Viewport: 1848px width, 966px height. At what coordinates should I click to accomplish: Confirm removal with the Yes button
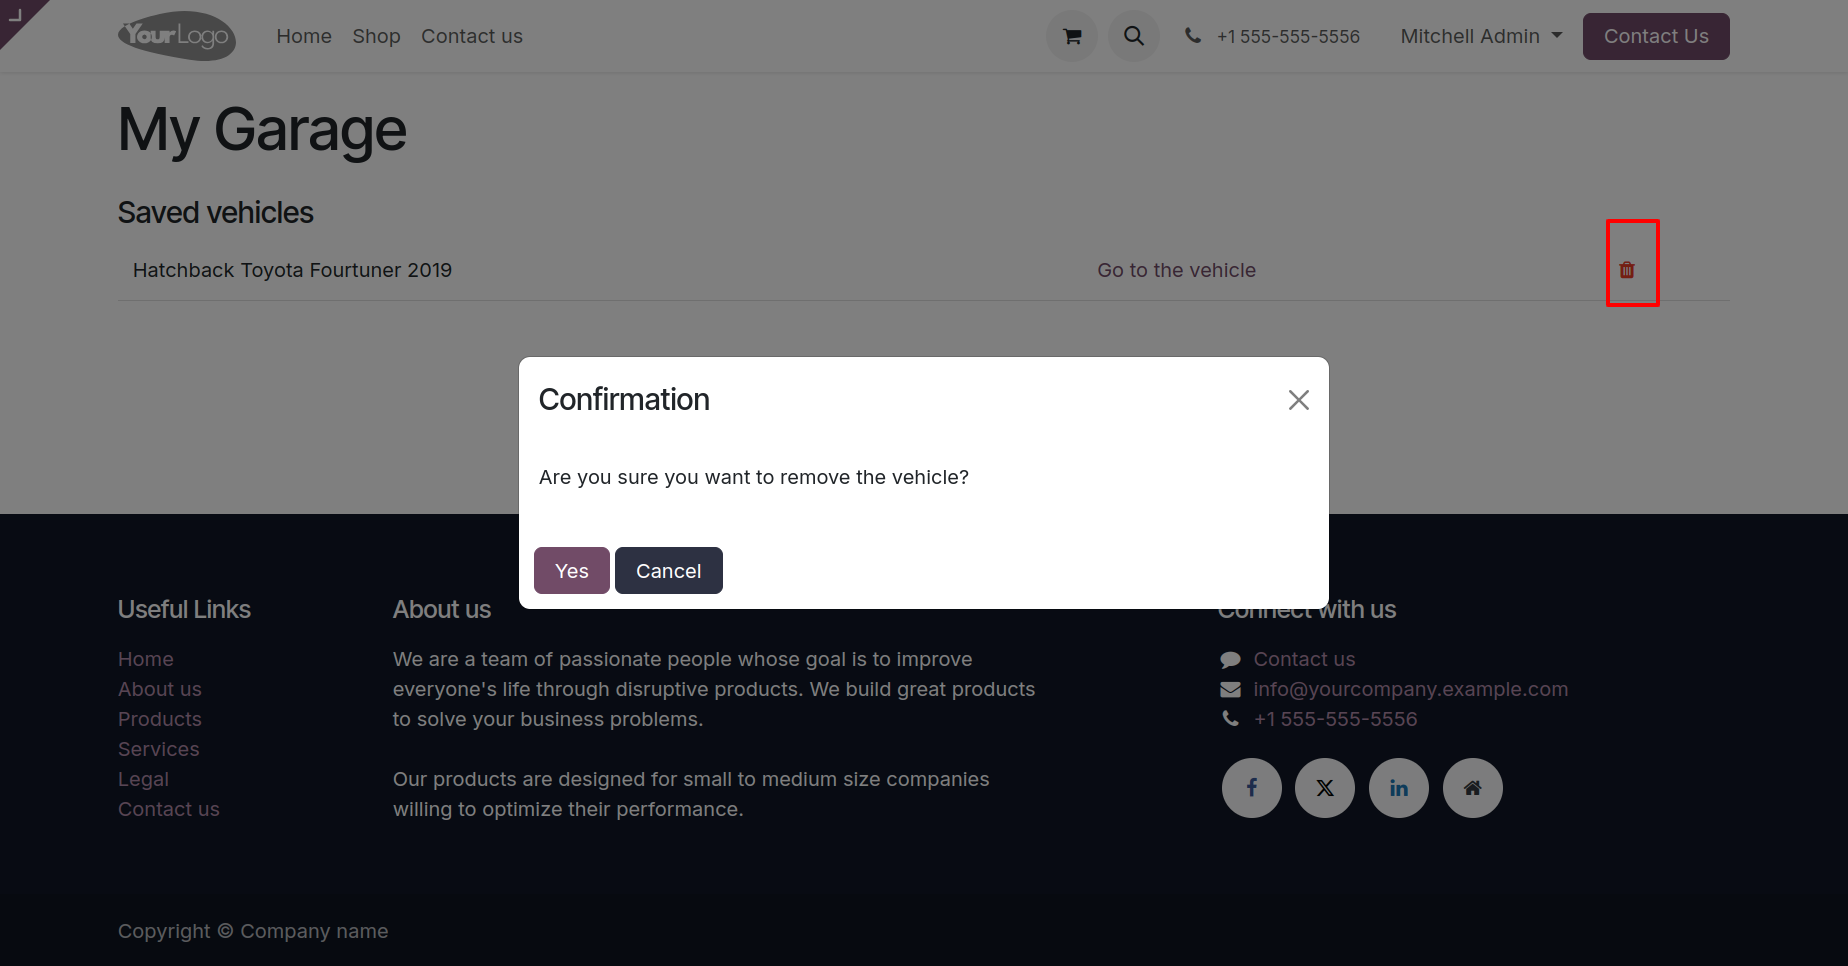point(572,570)
